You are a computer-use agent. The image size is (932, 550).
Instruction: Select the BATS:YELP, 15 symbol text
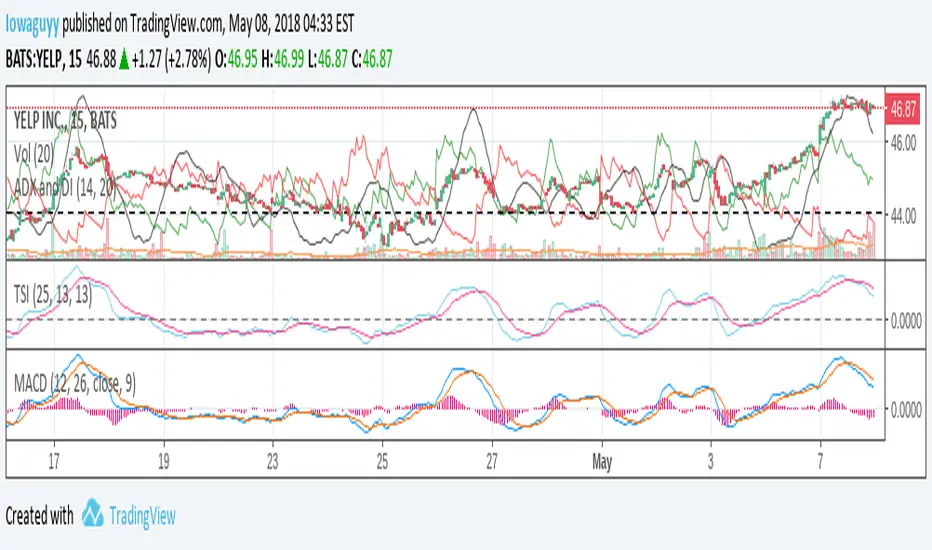(44, 59)
